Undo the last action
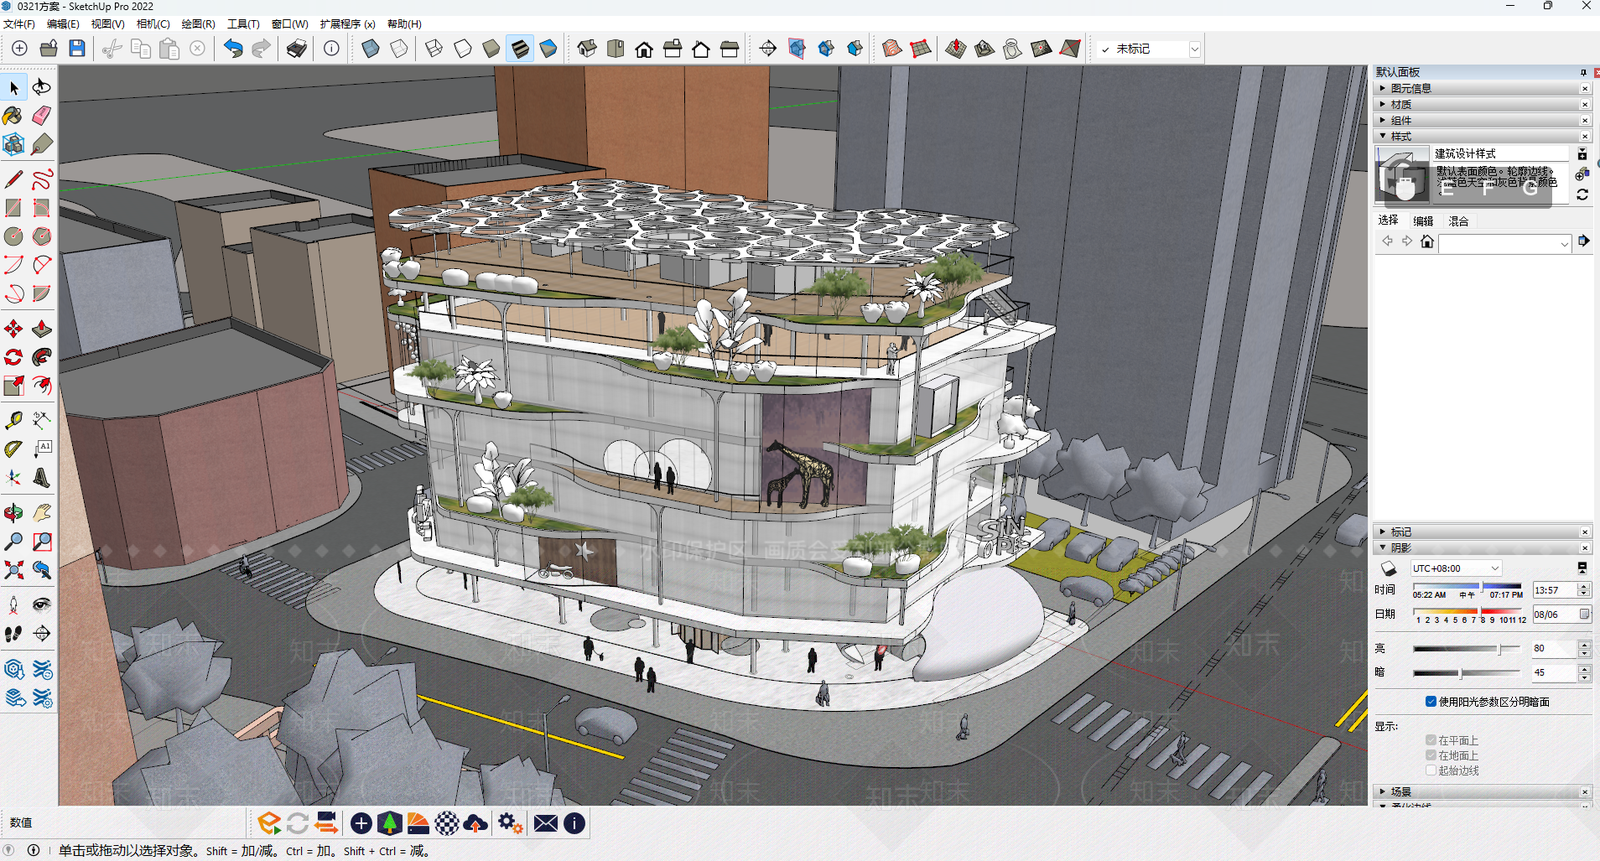Viewport: 1600px width, 861px height. coord(233,48)
